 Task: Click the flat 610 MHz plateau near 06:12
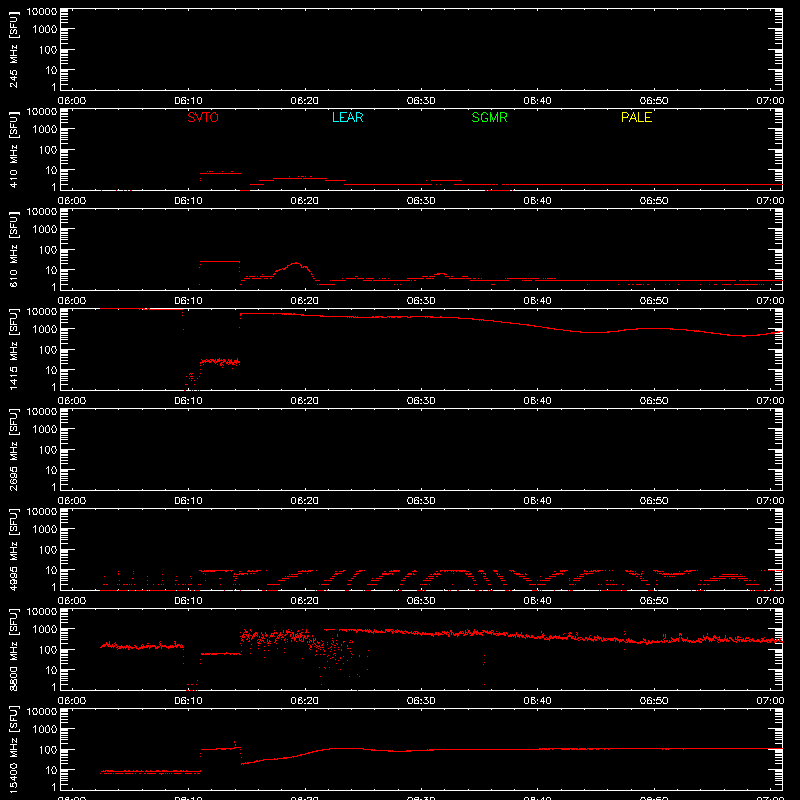(220, 262)
